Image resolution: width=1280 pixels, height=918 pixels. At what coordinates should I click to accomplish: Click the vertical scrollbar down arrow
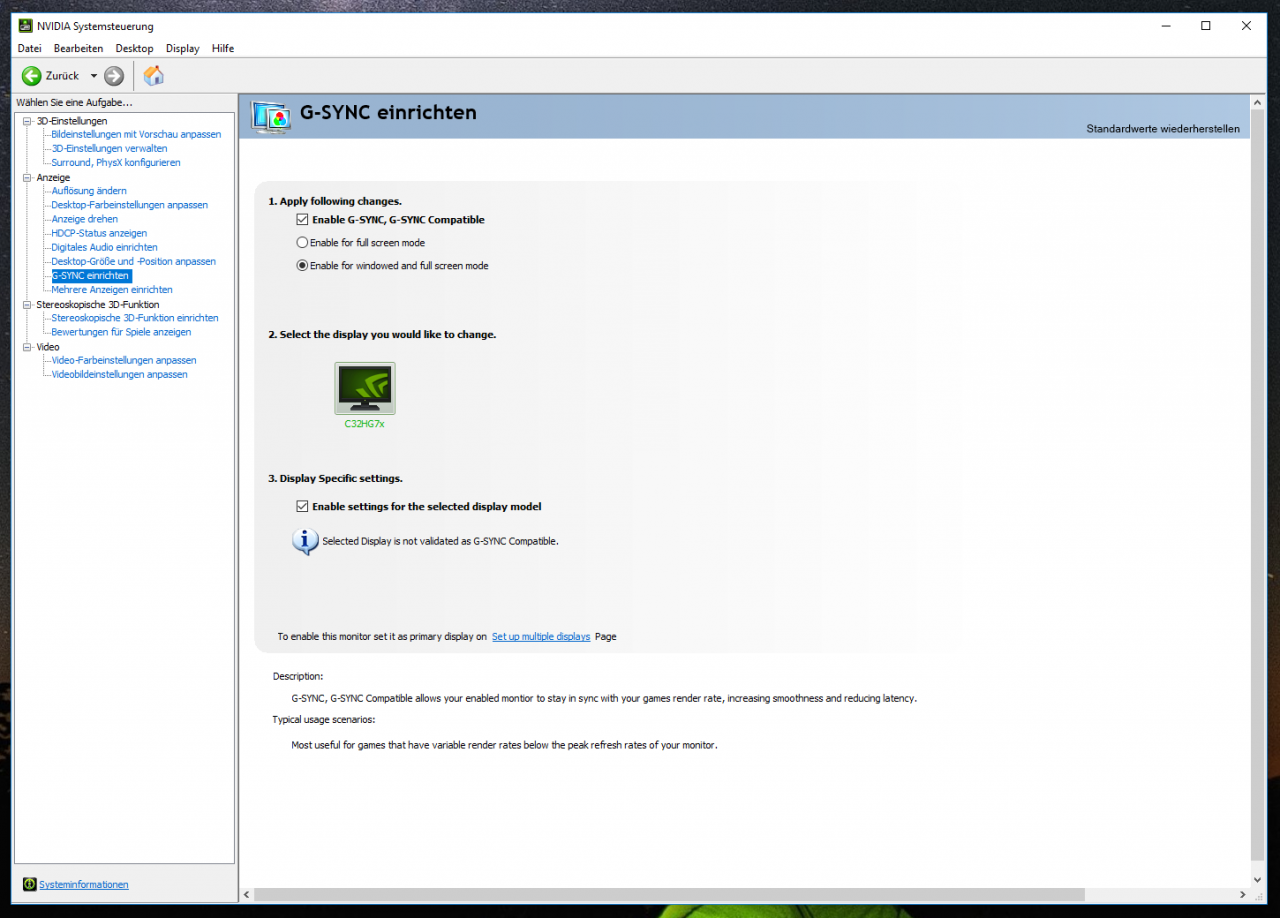[x=1258, y=880]
